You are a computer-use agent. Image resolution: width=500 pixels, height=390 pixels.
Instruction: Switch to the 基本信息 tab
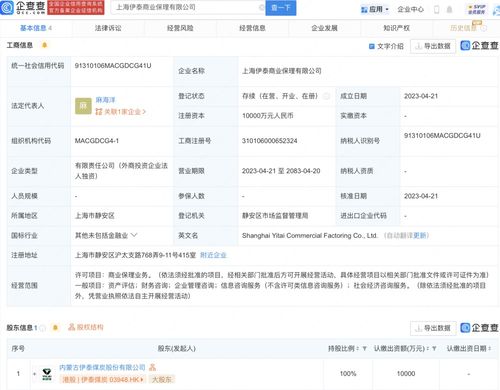(x=36, y=28)
